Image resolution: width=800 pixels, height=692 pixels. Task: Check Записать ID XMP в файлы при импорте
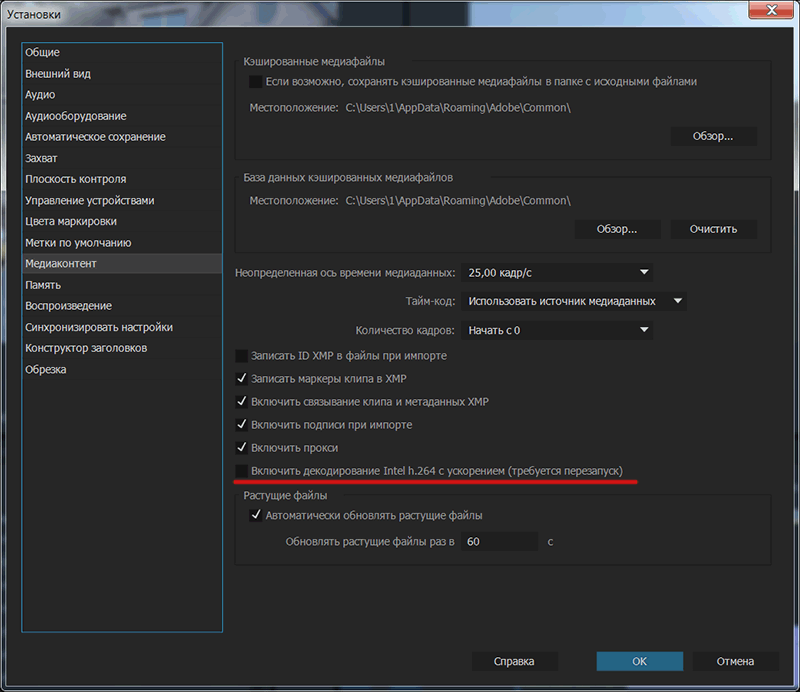tap(242, 356)
